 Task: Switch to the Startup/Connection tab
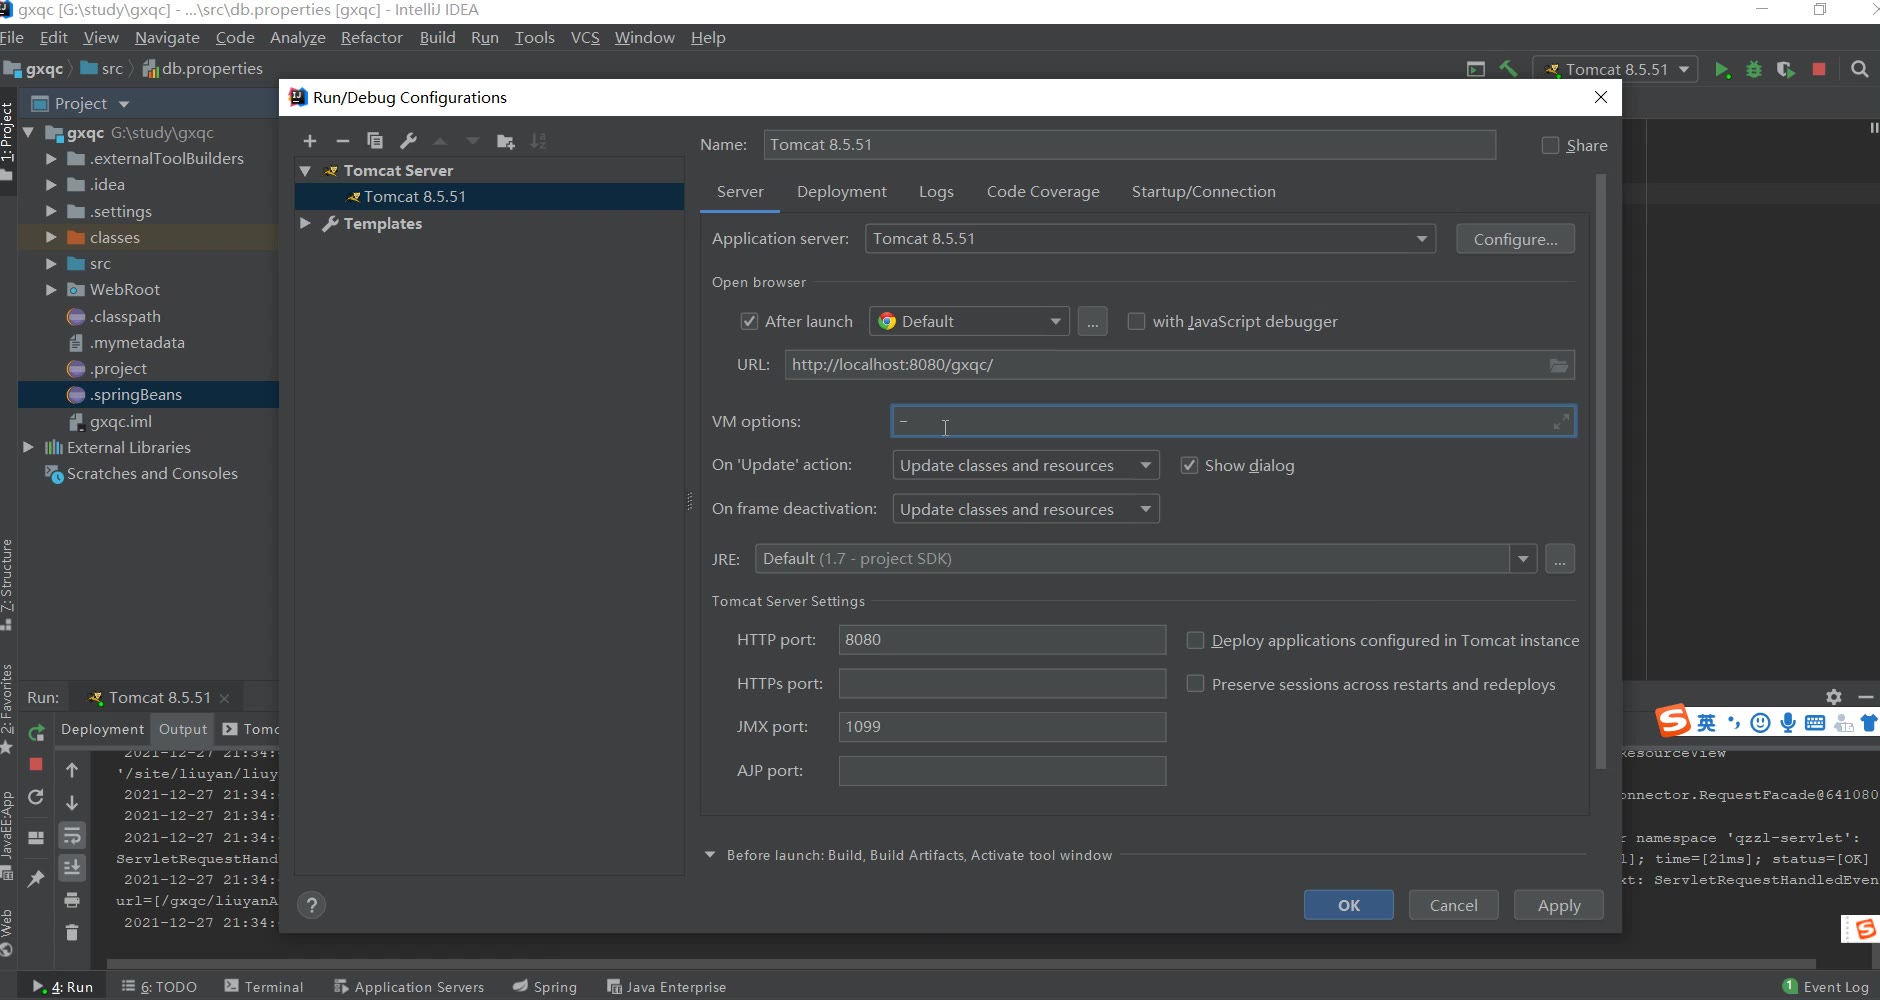(1203, 192)
